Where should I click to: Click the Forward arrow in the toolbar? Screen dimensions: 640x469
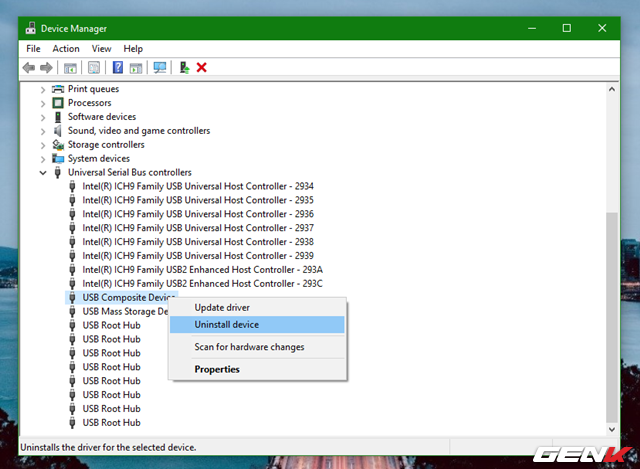tap(46, 67)
